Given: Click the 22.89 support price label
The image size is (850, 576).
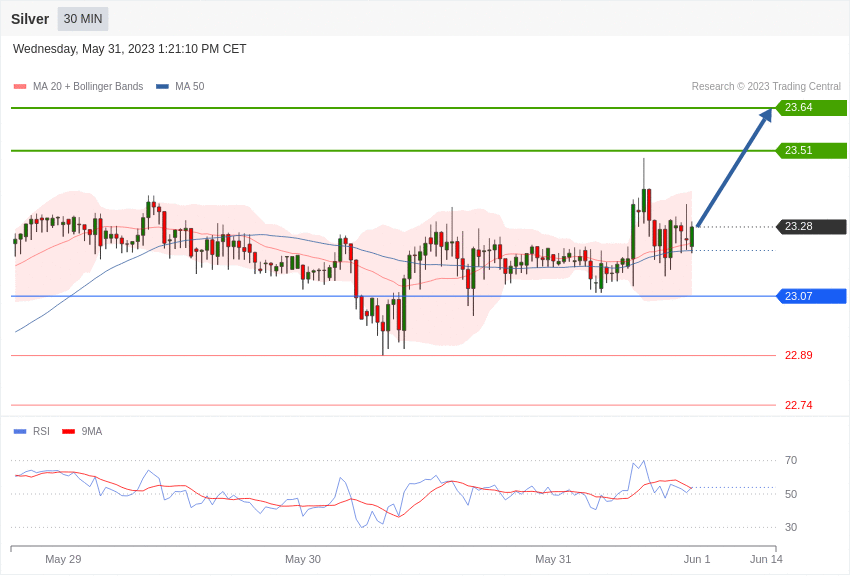Looking at the screenshot, I should coord(799,355).
